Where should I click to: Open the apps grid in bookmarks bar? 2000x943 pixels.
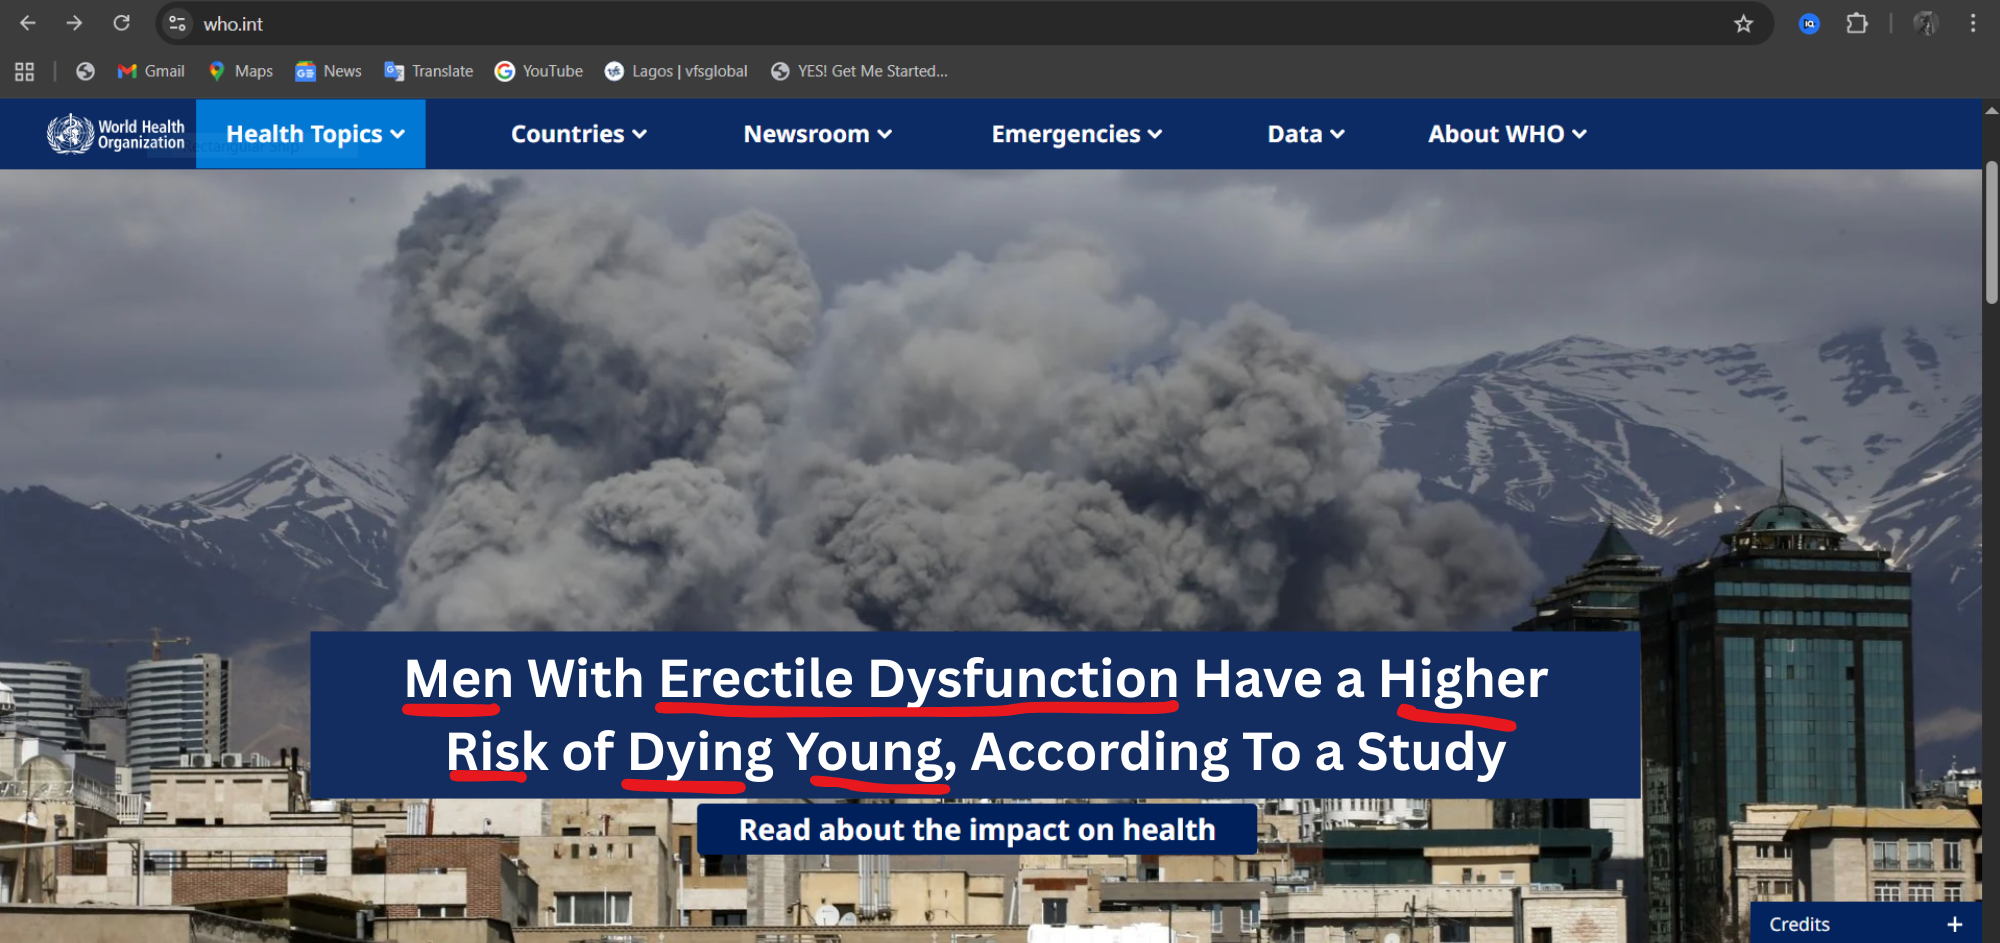(25, 71)
